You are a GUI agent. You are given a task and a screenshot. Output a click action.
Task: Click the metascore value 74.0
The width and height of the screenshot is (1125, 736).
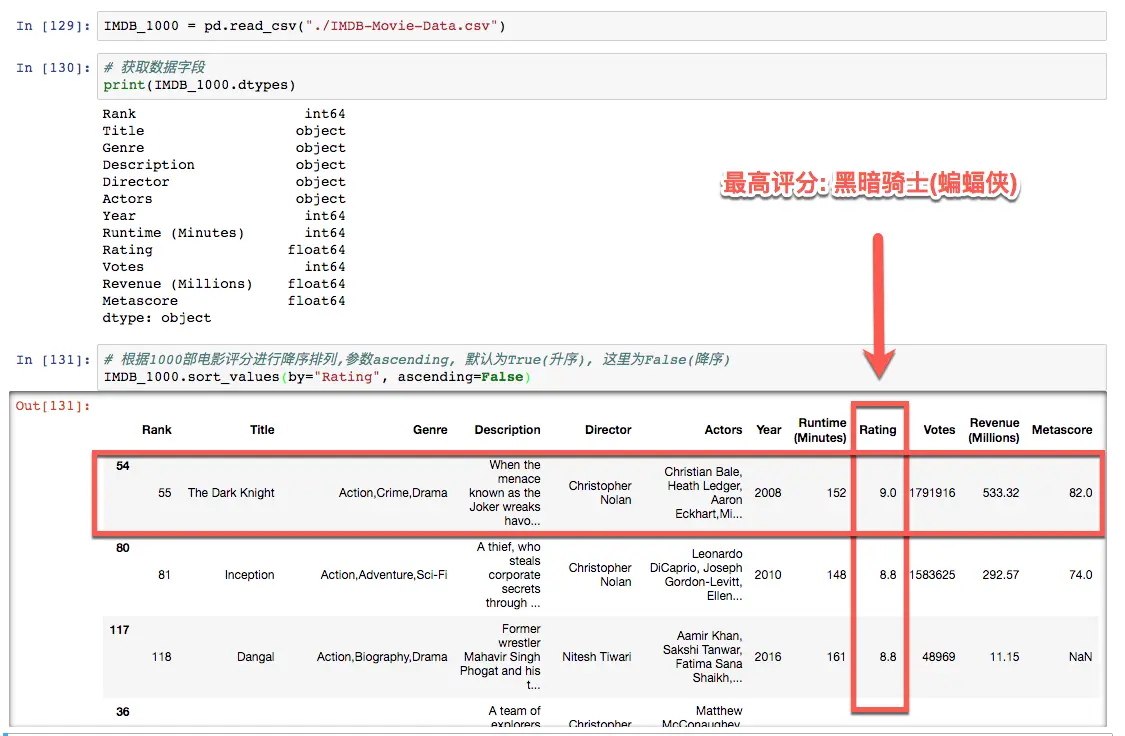tap(1081, 575)
